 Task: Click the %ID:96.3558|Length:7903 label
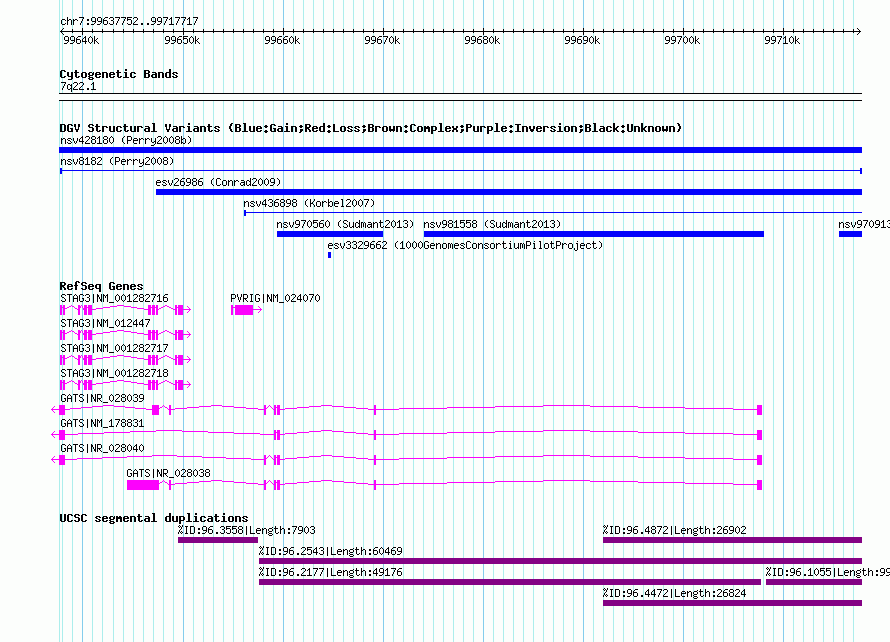tap(247, 530)
